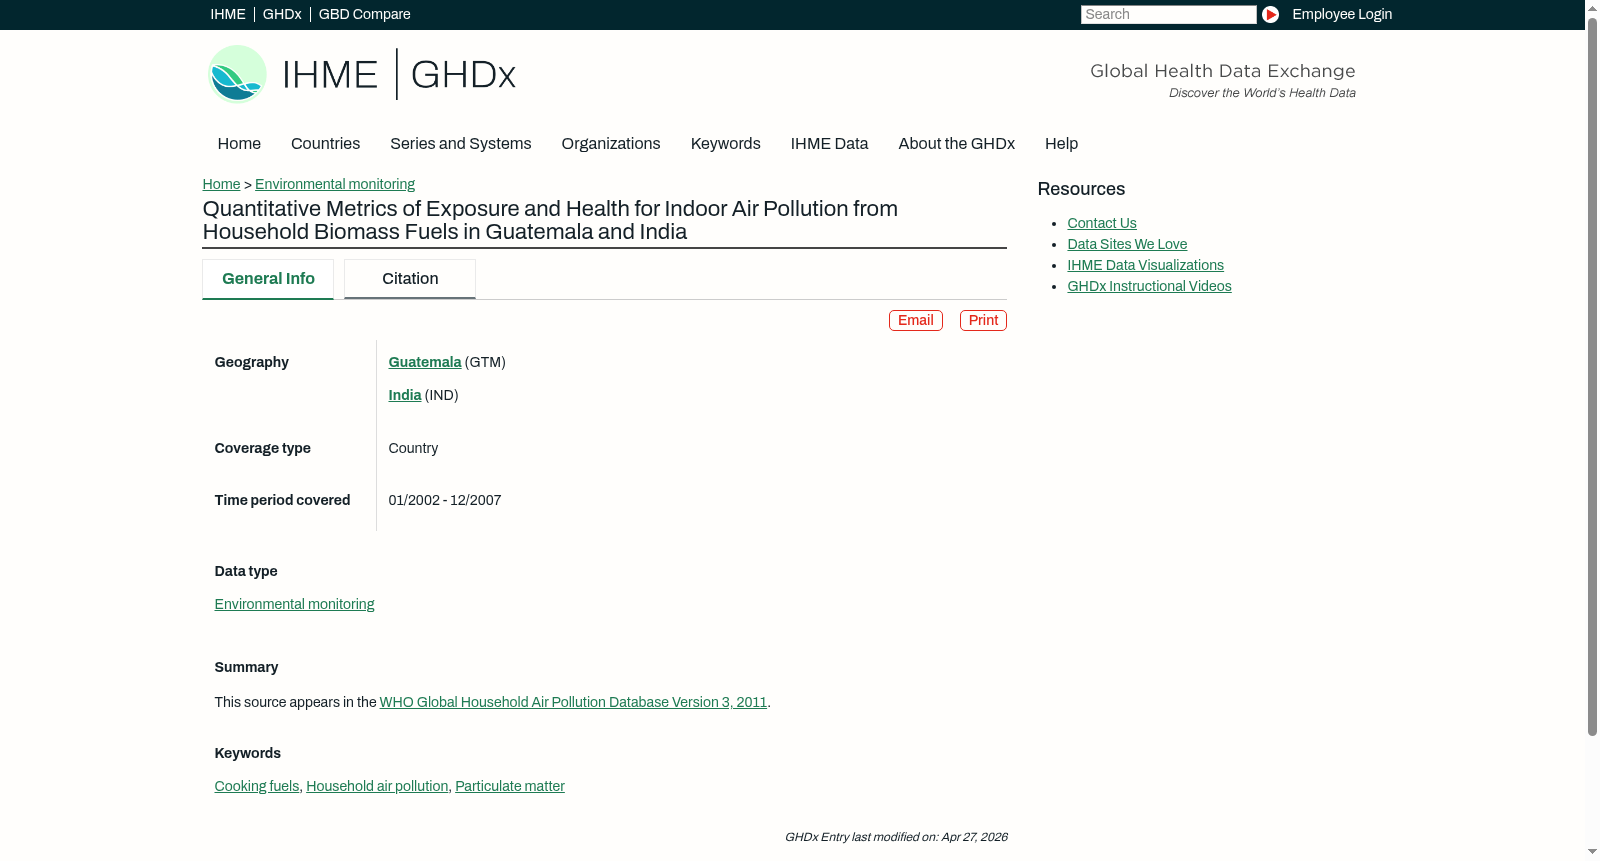Screen dimensions: 1600x861
Task: Click the Cooking fuels keyword
Action: tap(257, 786)
